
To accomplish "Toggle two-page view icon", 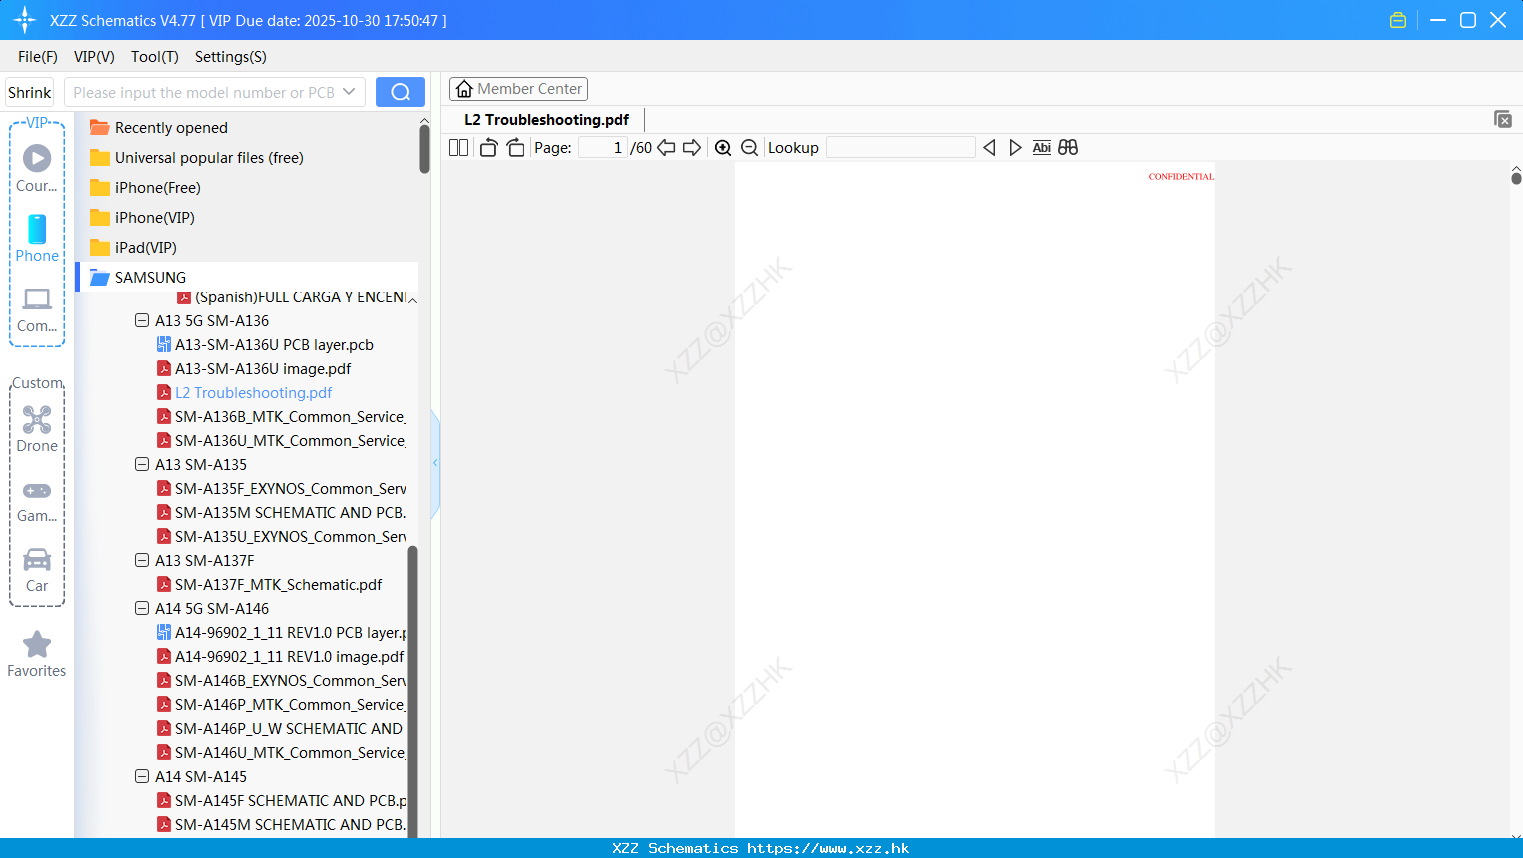I will (x=458, y=148).
